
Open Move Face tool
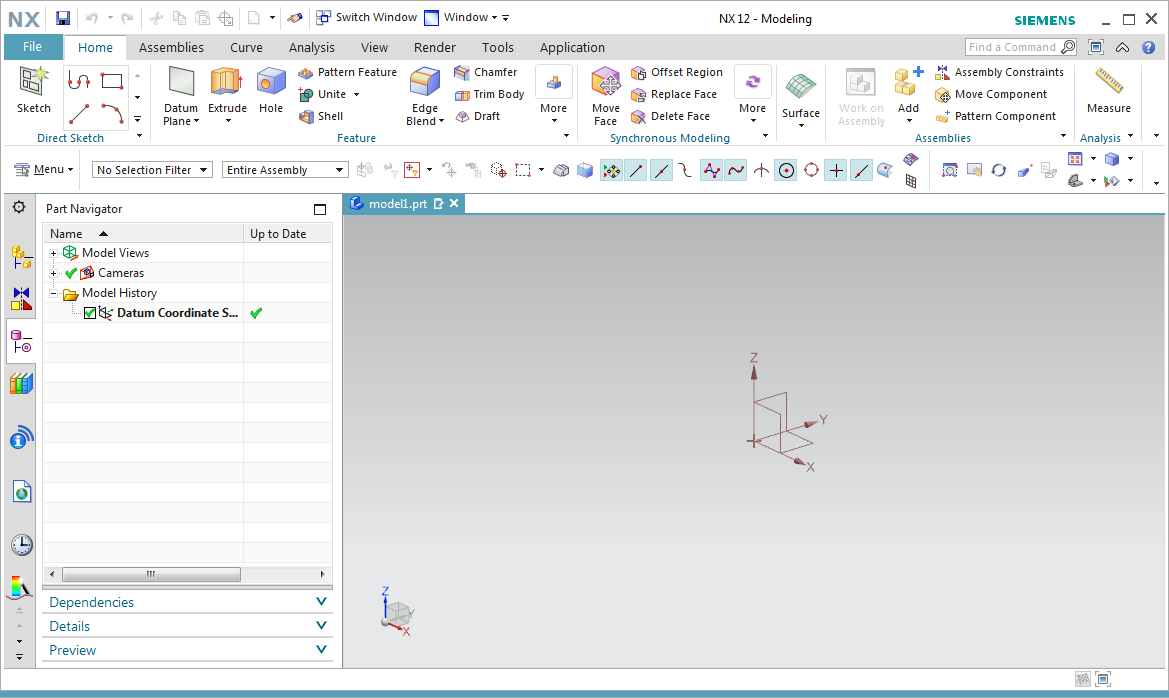(x=605, y=95)
